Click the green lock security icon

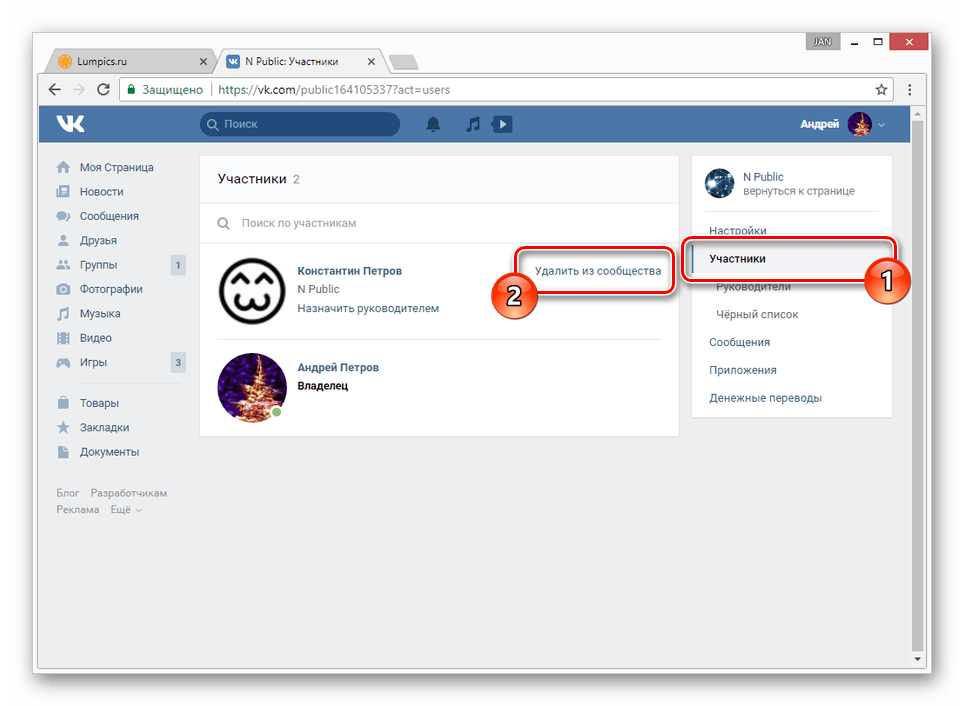(x=131, y=90)
